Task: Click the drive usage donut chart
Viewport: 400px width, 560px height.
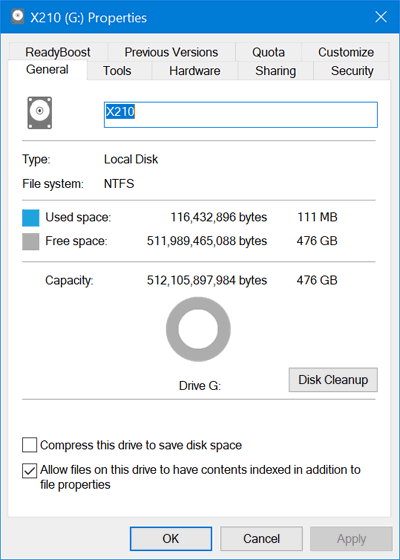Action: 198,329
